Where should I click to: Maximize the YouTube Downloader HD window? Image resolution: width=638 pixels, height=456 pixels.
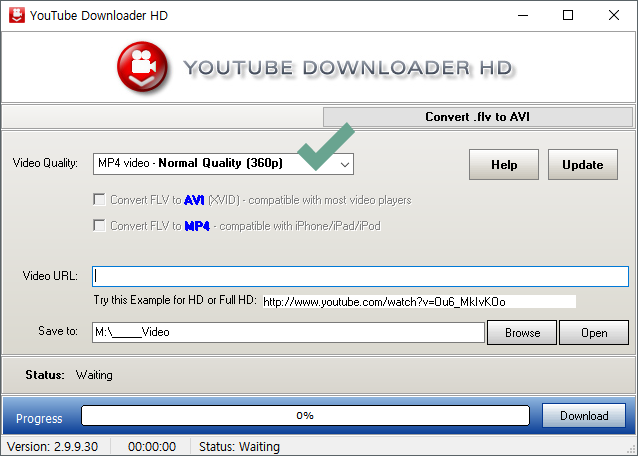pyautogui.click(x=568, y=15)
